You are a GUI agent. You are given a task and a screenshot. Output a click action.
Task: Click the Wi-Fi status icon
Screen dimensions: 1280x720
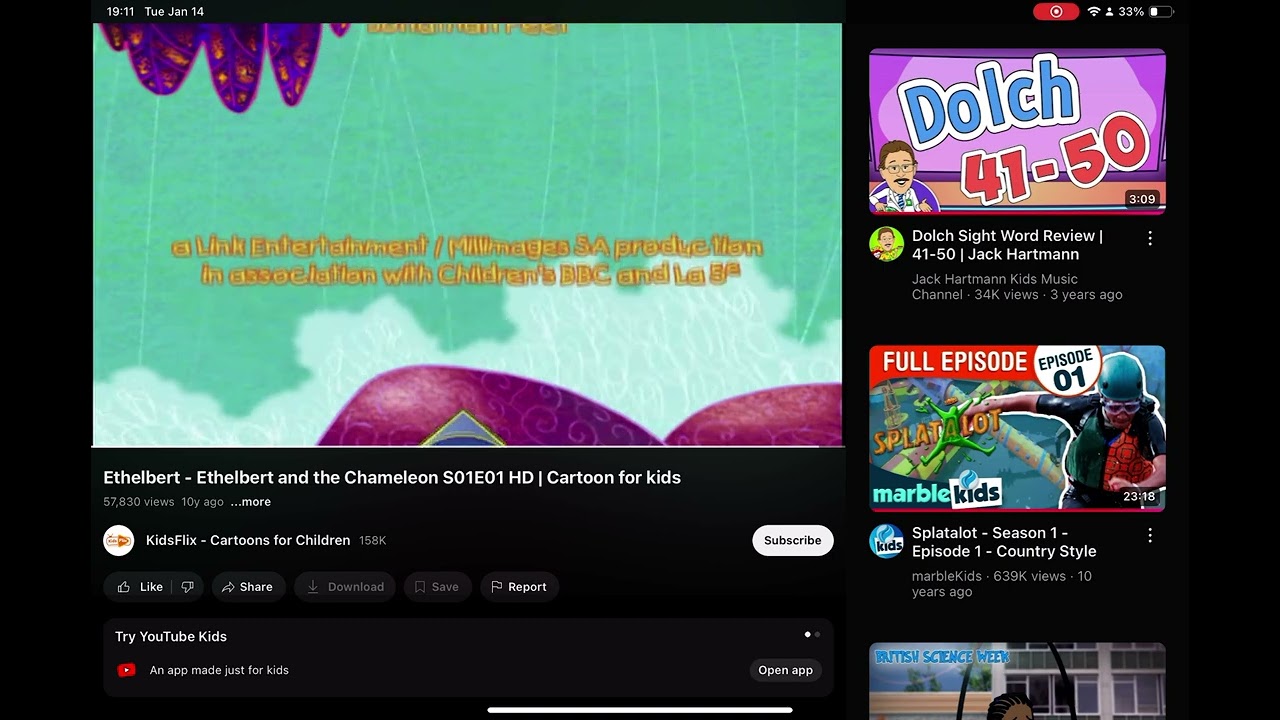click(1094, 12)
